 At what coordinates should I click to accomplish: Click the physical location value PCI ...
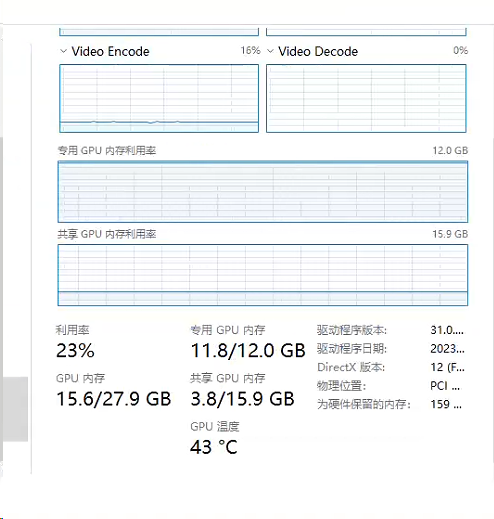tap(445, 386)
